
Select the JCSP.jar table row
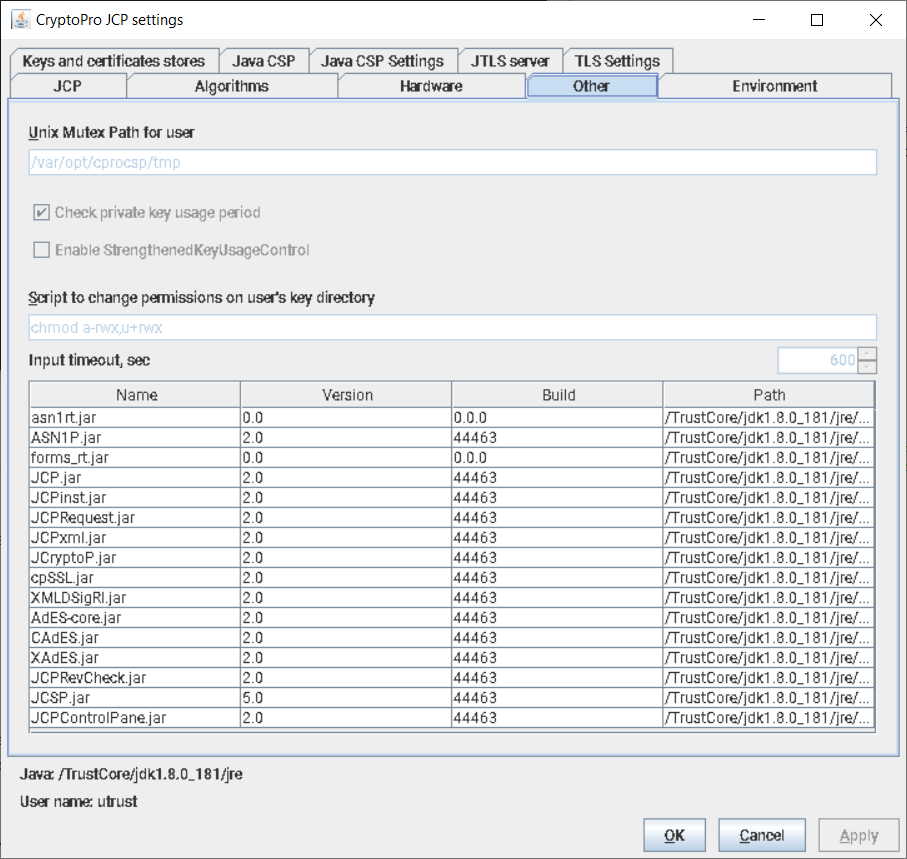click(135, 698)
